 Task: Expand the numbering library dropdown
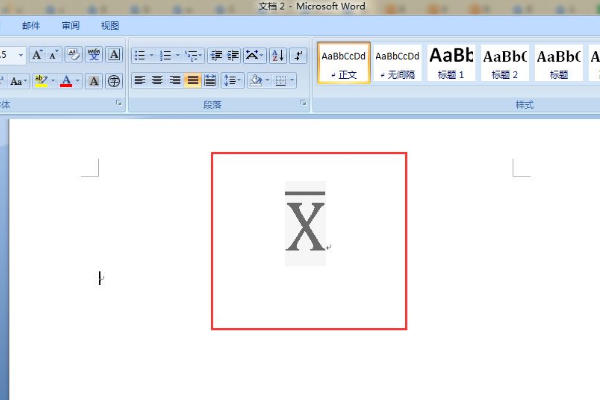point(178,56)
